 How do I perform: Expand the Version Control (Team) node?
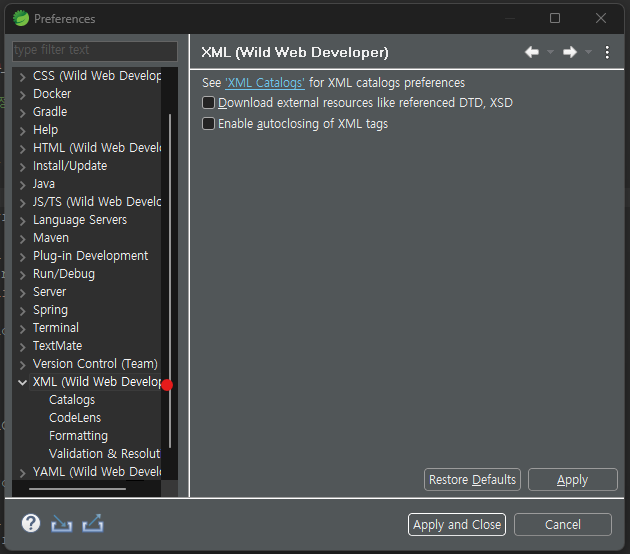click(23, 364)
